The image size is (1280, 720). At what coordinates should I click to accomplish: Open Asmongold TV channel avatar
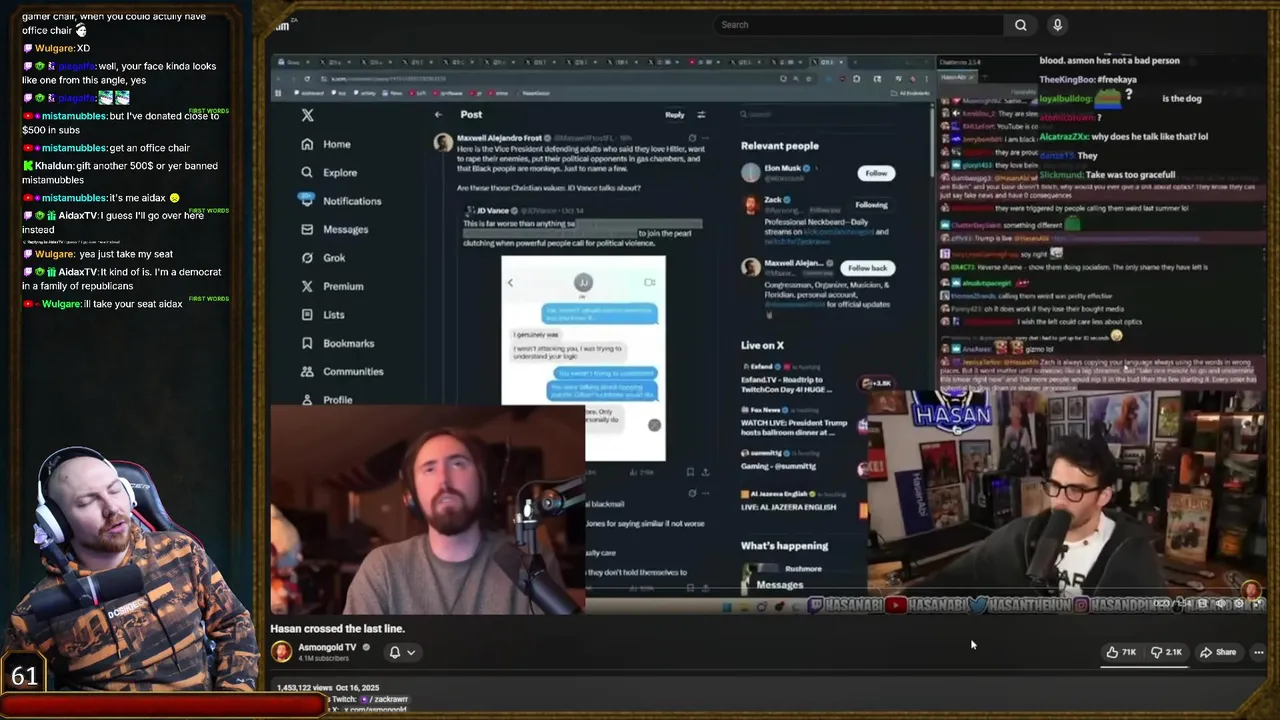coord(282,652)
